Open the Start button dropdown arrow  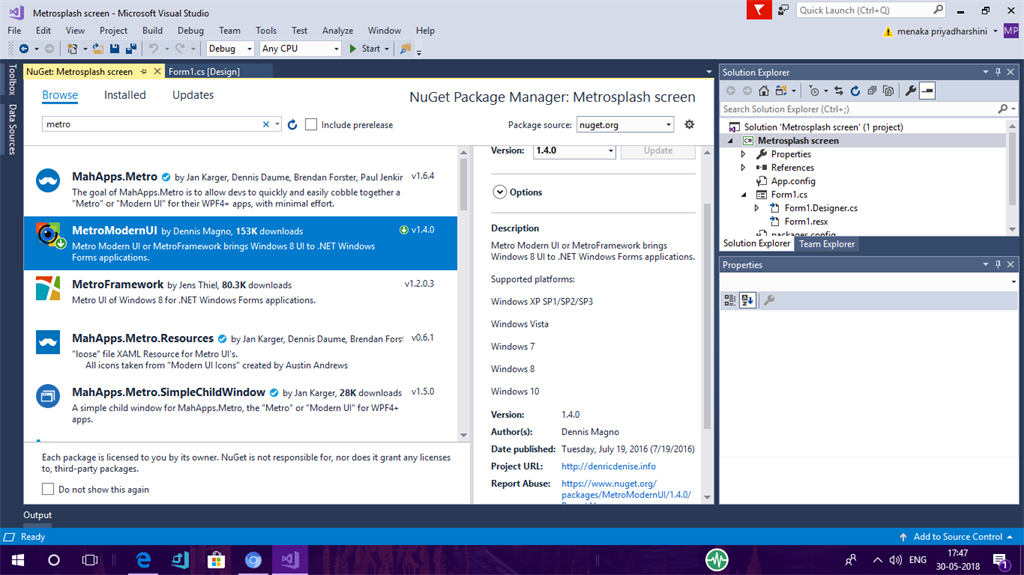387,48
